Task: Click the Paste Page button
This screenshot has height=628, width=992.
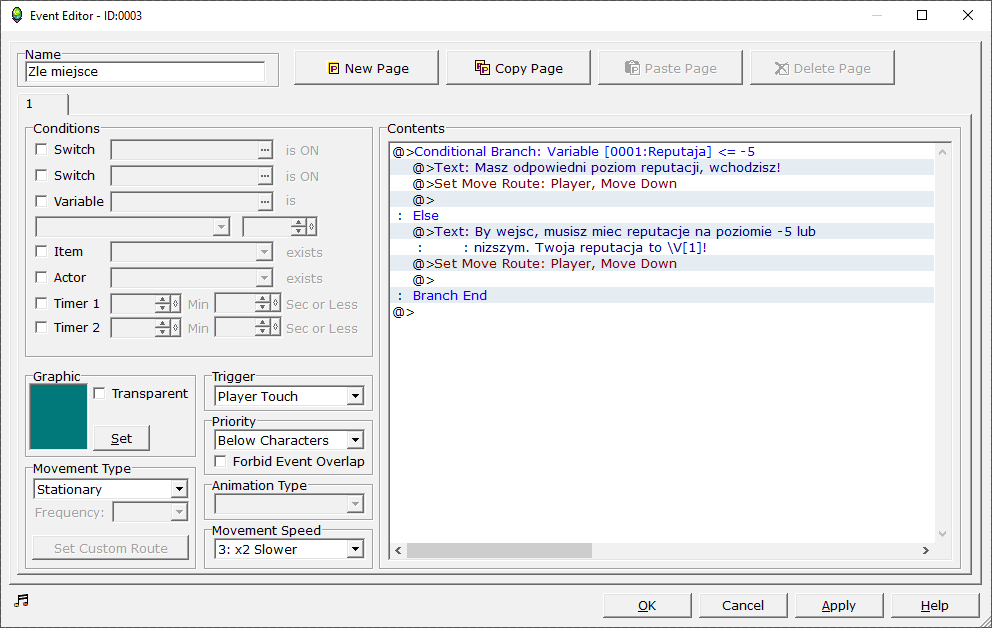Action: [670, 68]
